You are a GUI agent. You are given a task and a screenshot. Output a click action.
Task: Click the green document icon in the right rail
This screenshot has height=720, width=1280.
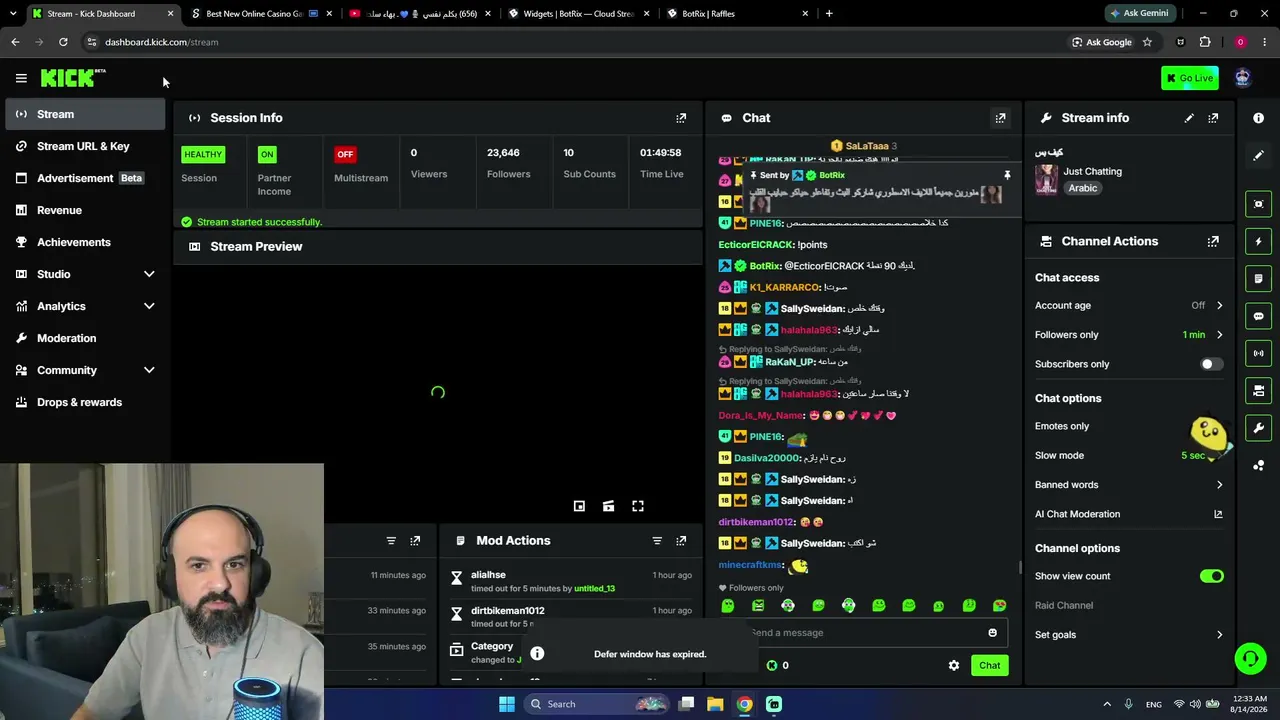[1258, 279]
